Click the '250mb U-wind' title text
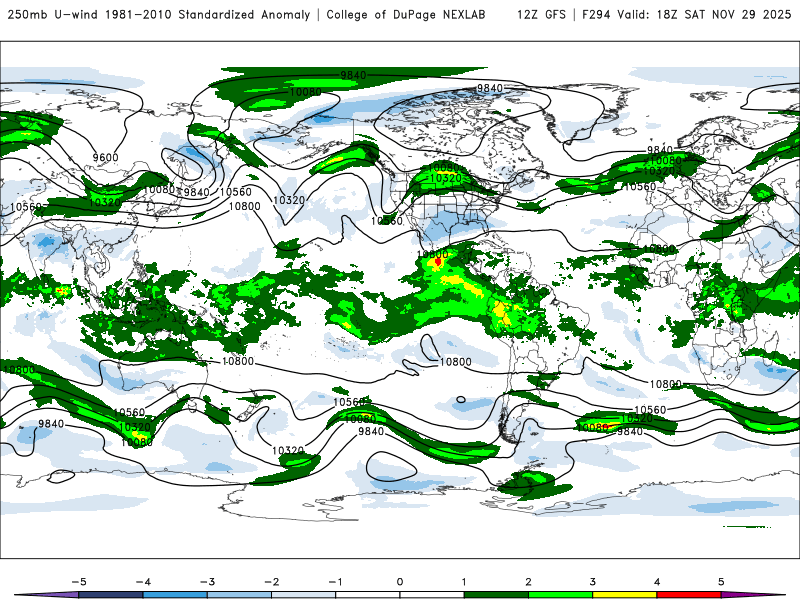The image size is (800, 600). pos(52,15)
